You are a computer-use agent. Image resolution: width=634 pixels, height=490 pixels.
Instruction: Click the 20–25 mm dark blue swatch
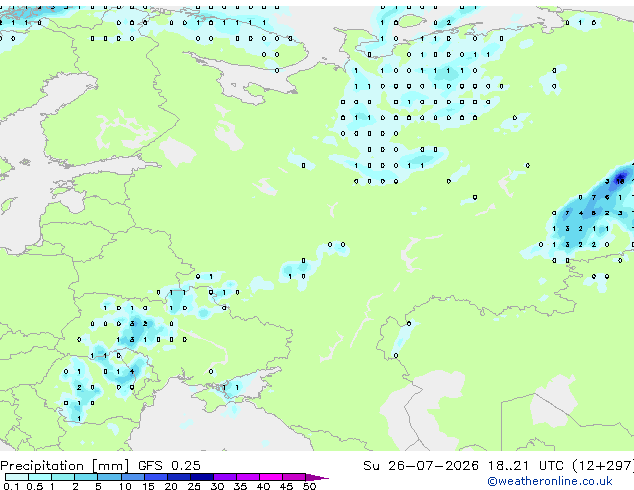pyautogui.click(x=179, y=477)
